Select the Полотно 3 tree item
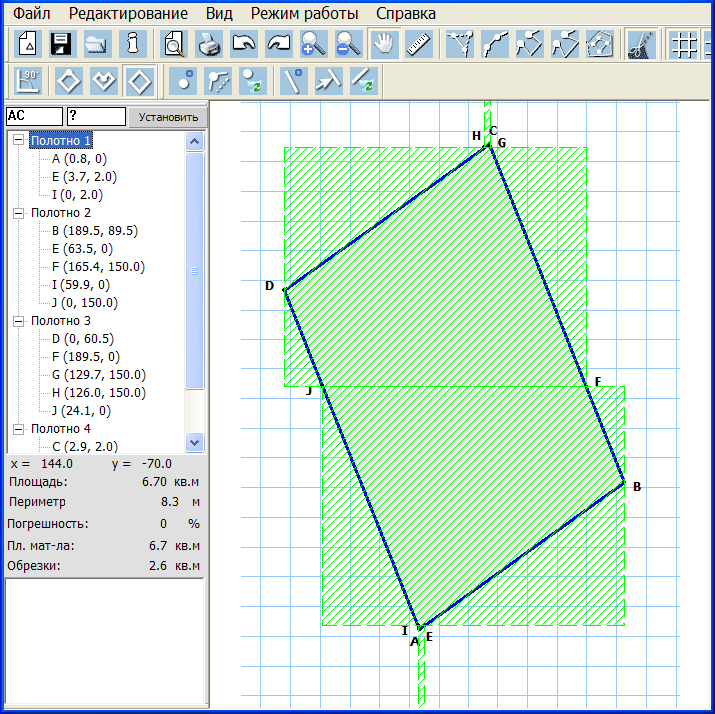This screenshot has width=715, height=714. (61, 321)
